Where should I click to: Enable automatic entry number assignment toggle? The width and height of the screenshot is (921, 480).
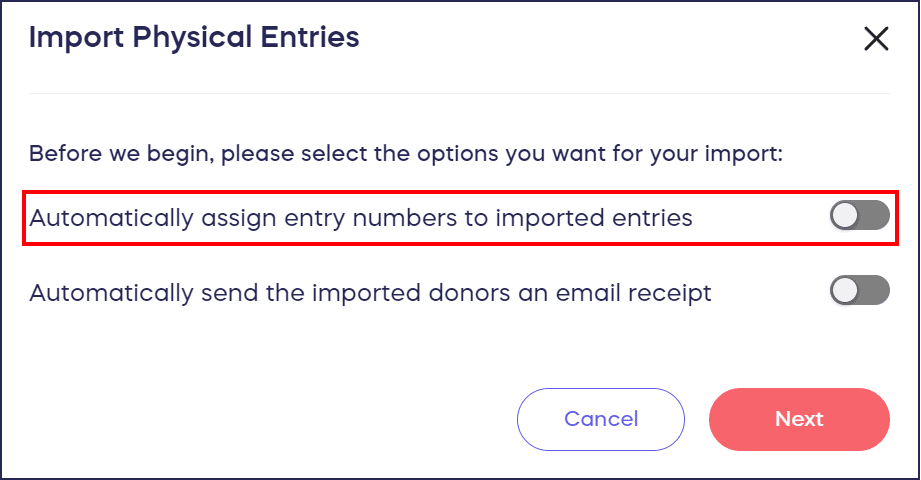point(859,215)
